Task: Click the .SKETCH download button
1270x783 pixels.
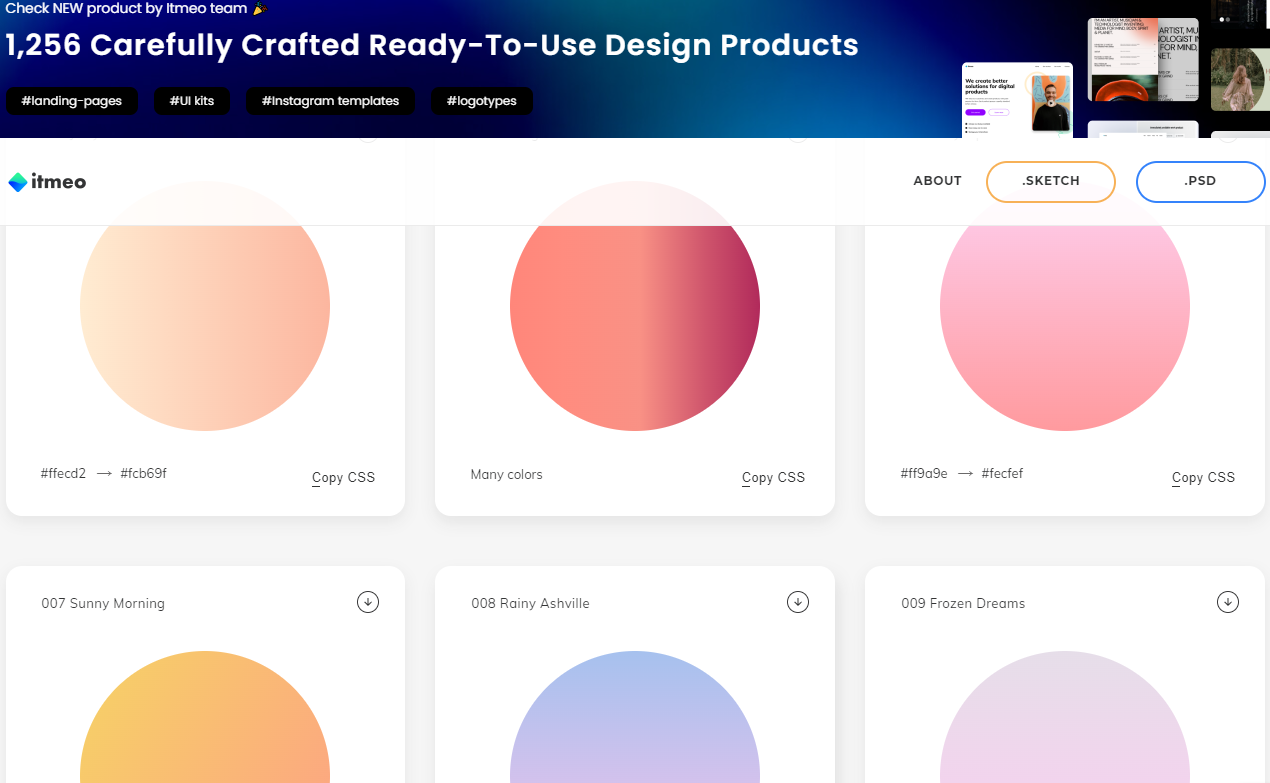Action: coord(1051,182)
